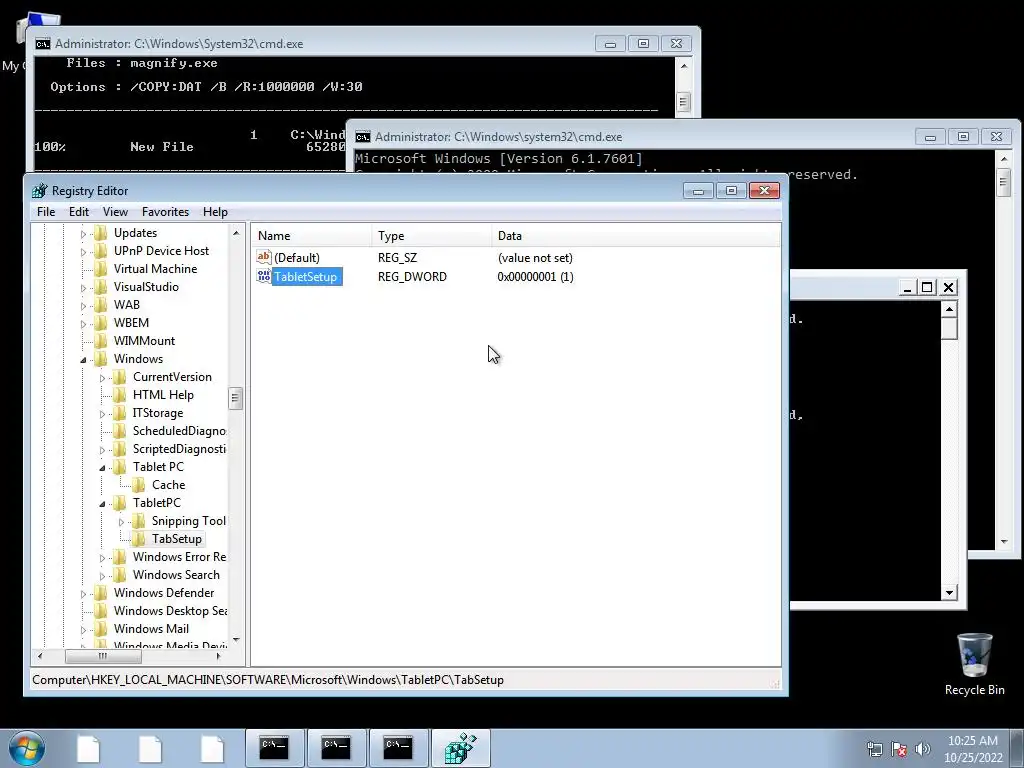1024x768 pixels.
Task: Click the tree scrollbar down arrow
Action: click(x=236, y=639)
